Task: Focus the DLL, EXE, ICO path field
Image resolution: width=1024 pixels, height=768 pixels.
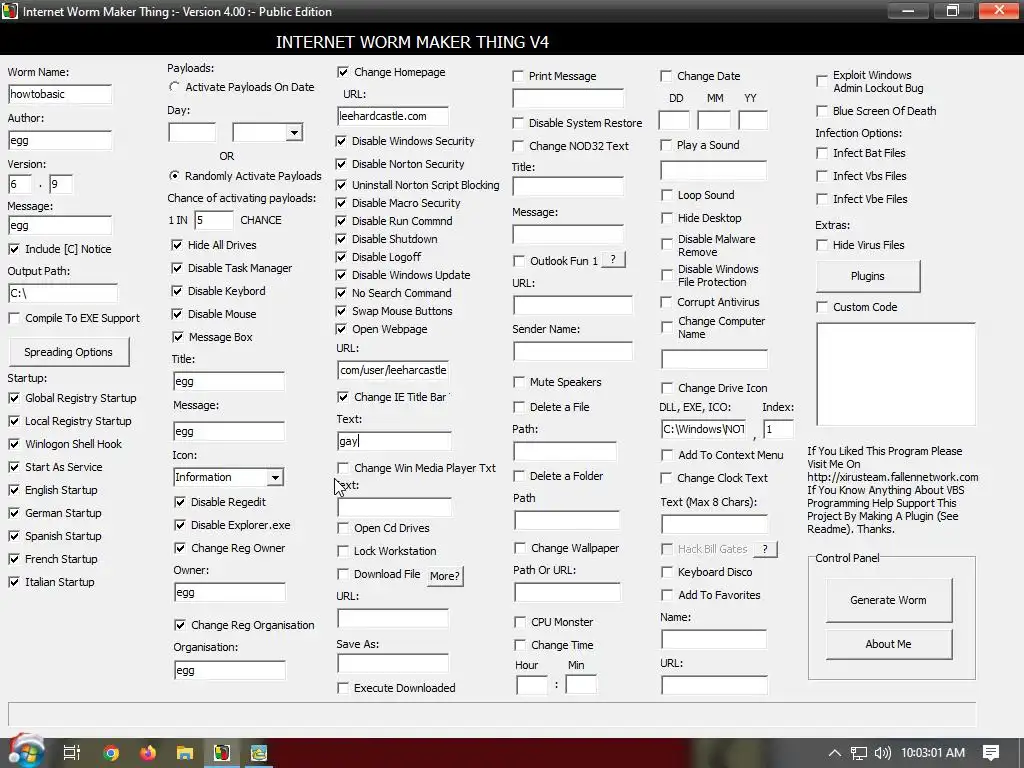Action: (703, 429)
